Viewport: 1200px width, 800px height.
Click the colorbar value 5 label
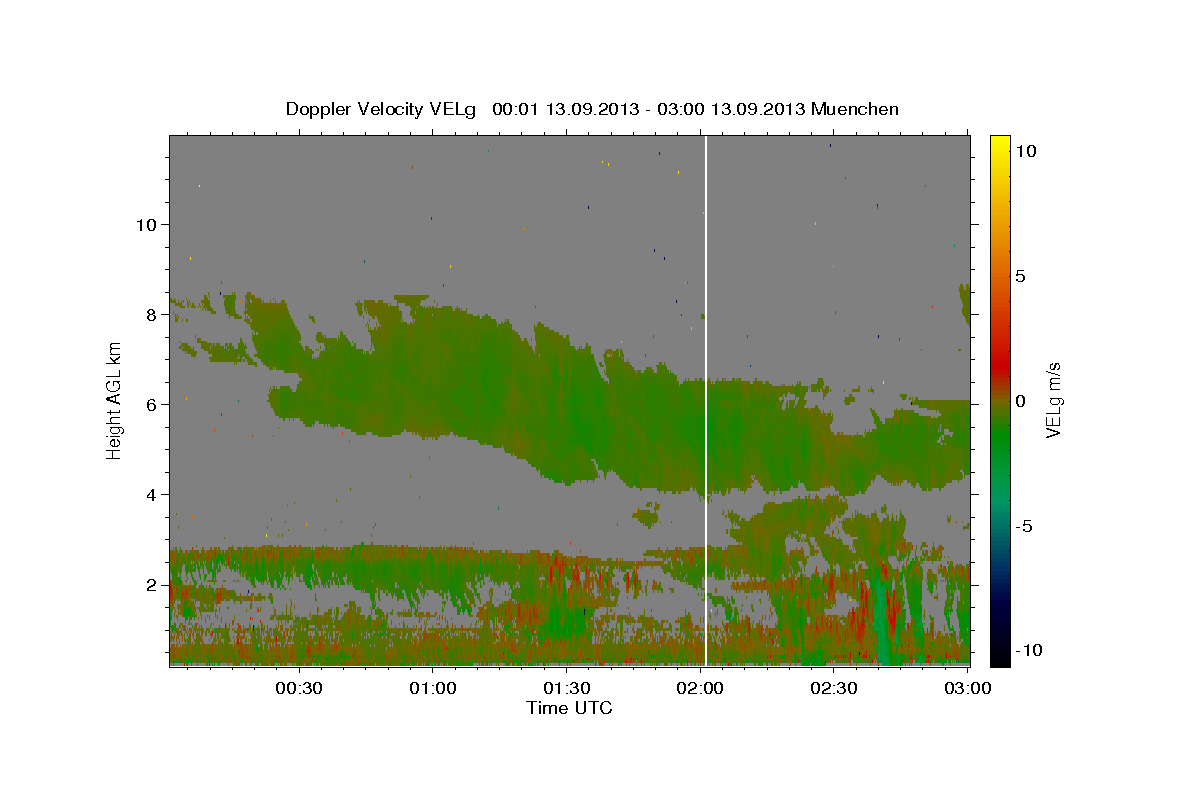click(1020, 275)
